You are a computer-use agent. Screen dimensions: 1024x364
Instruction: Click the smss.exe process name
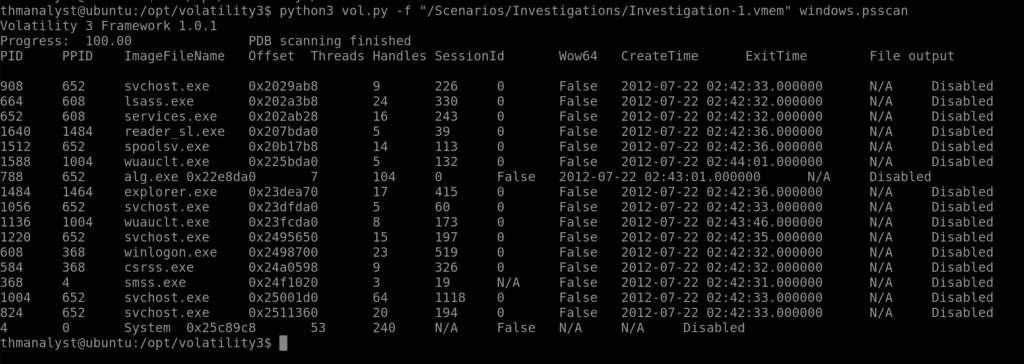pos(155,282)
